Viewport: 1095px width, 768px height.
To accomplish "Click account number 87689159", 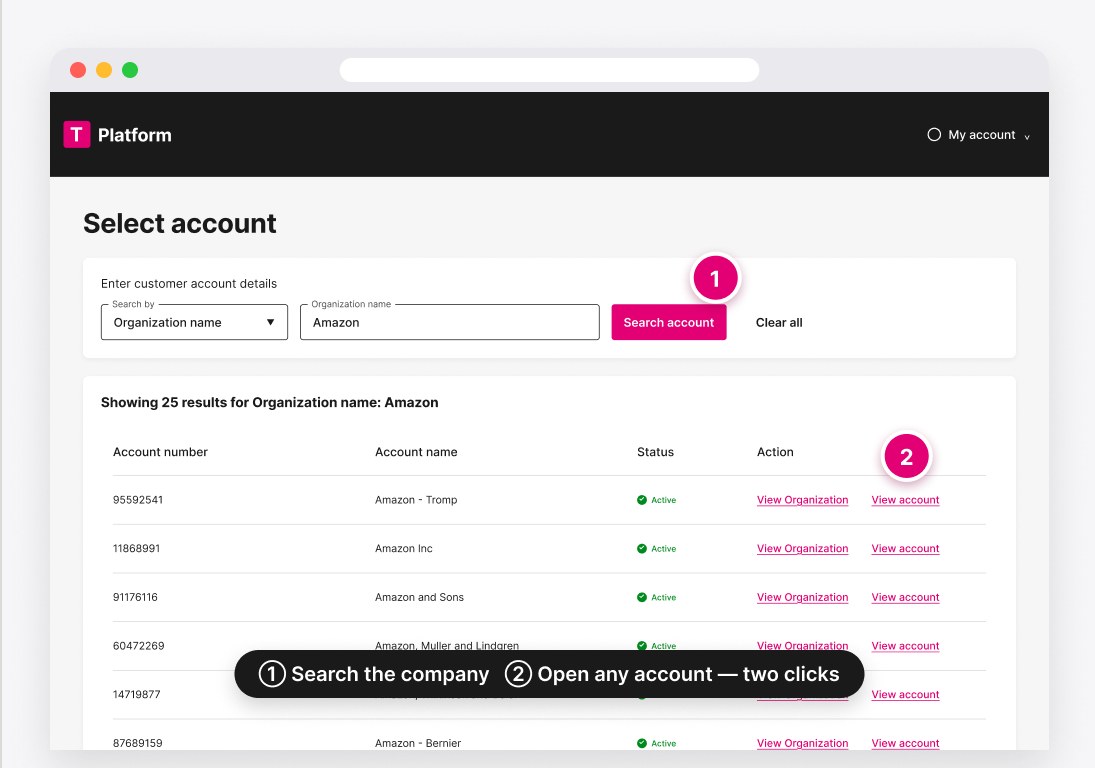I will point(138,744).
